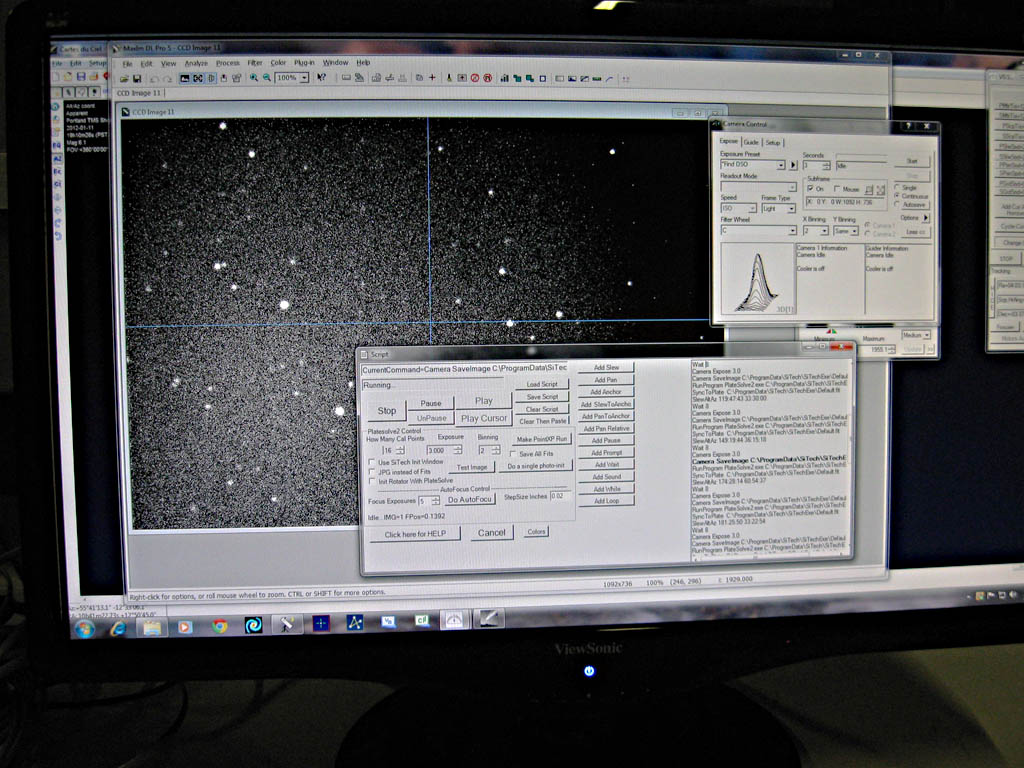Click the blue swirl taskbar icon
Viewport: 1024px width, 768px height.
pos(253,626)
